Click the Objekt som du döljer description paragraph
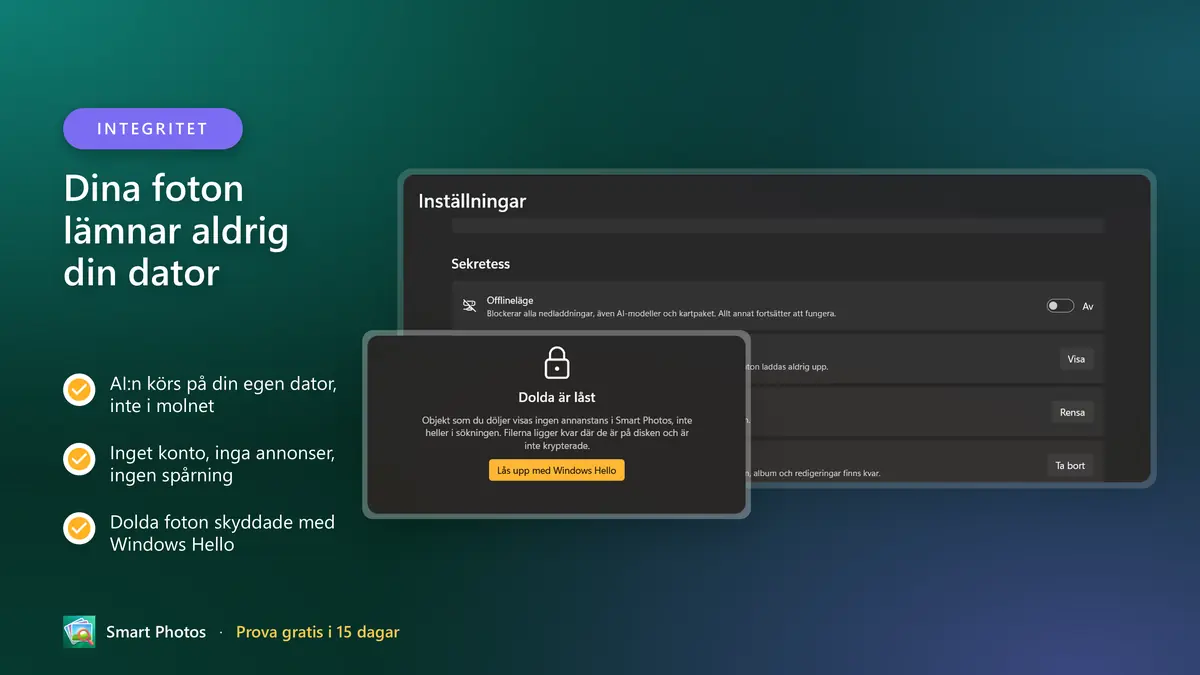1200x675 pixels. [557, 433]
